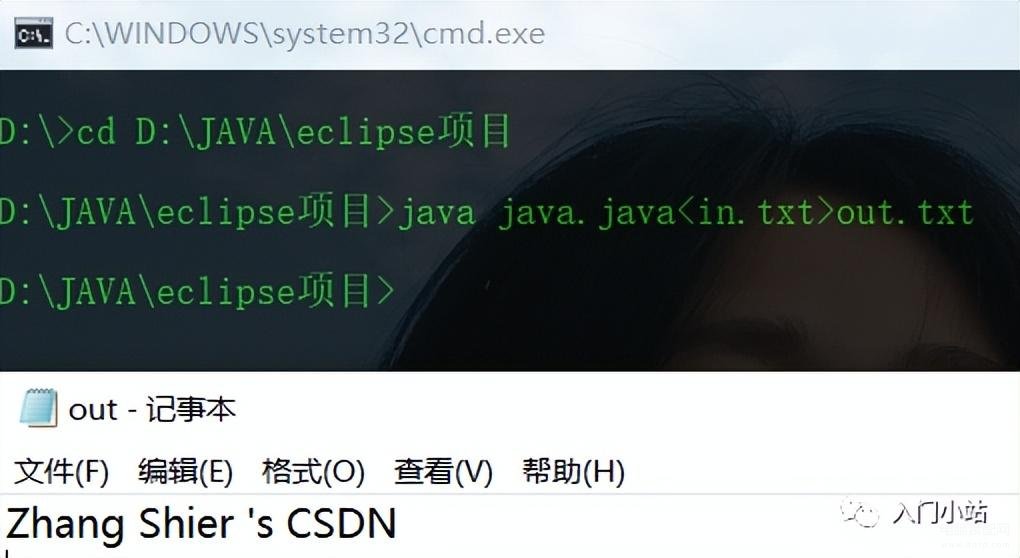Viewport: 1020px width, 558px height.
Task: Click the cmd.exe icon in the title bar
Action: [33, 34]
